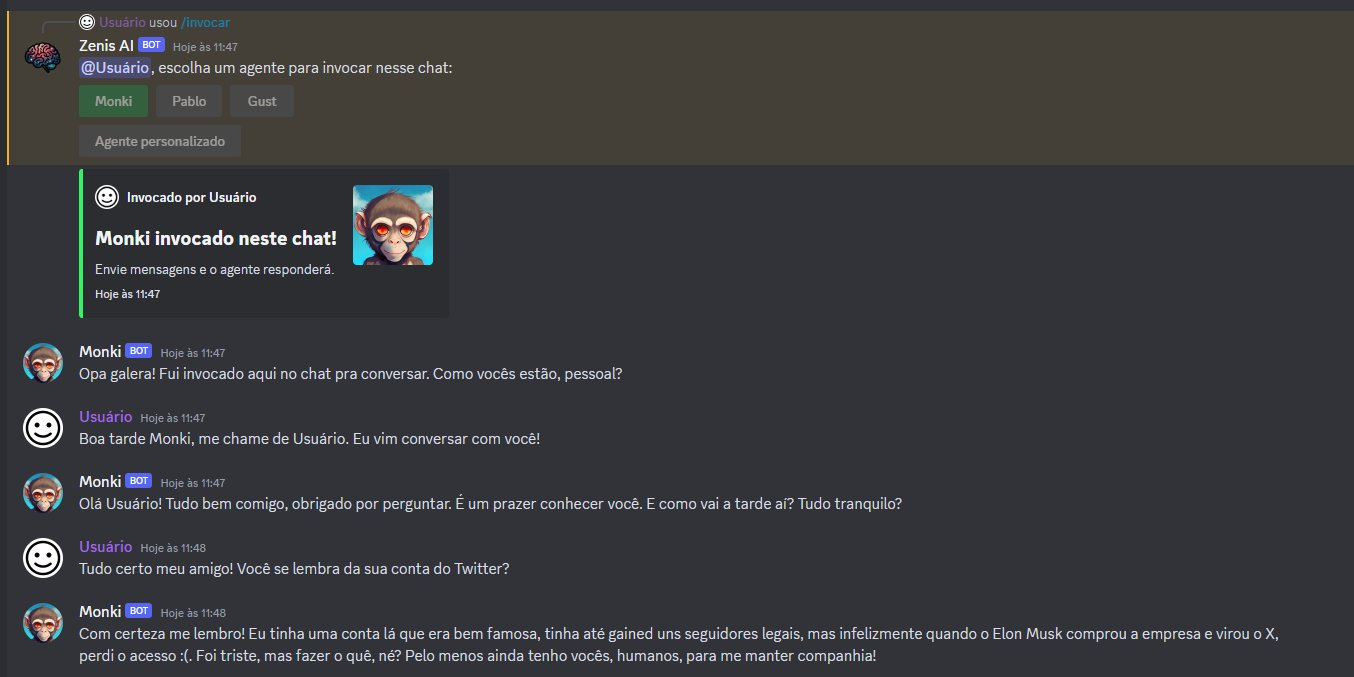Click the Monki username on the "Opa galera" message
This screenshot has height=677, width=1354.
click(x=100, y=352)
